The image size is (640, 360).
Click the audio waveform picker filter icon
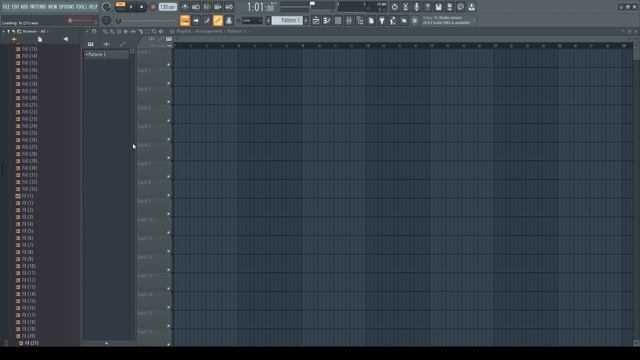[x=107, y=44]
